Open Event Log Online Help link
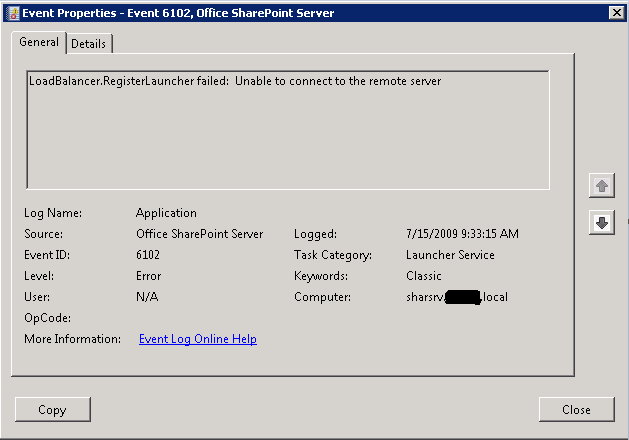The image size is (629, 440). click(x=198, y=339)
